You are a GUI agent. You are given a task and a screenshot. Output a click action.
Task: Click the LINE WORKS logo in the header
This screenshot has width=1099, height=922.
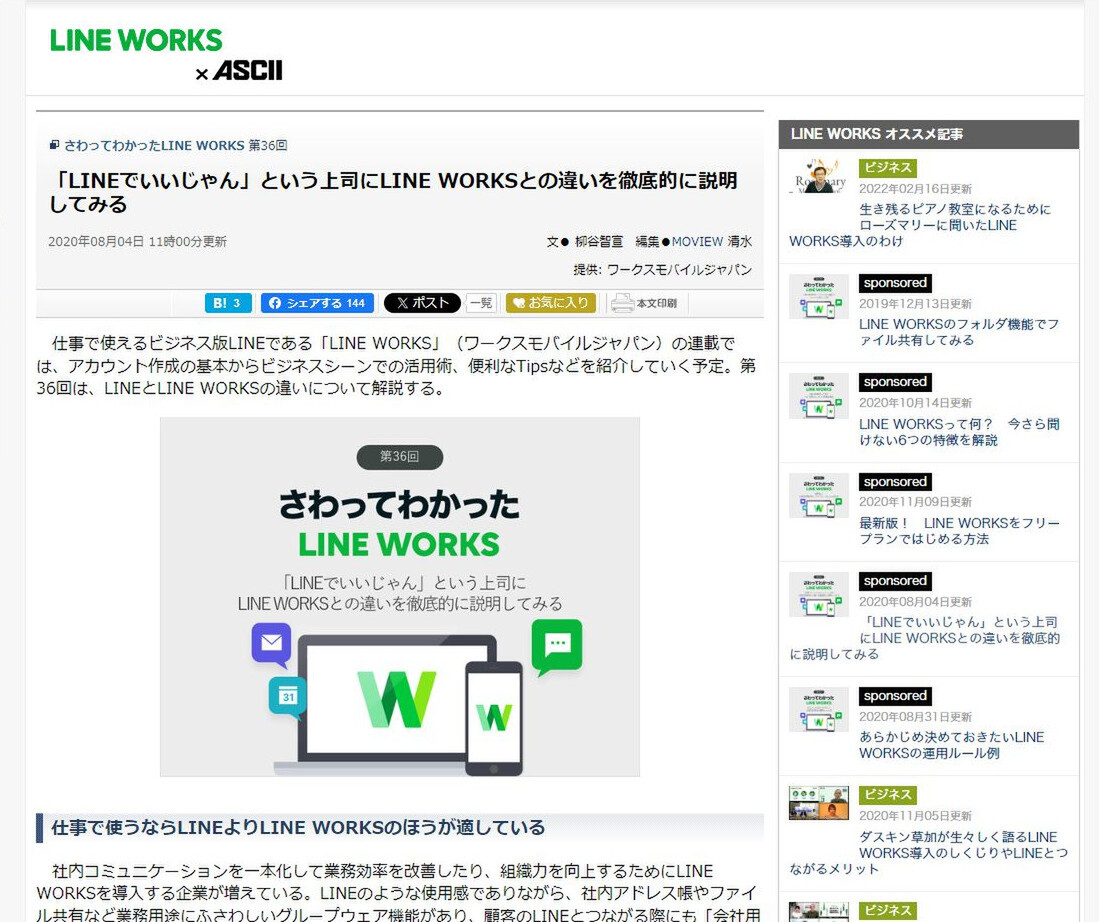coord(136,41)
